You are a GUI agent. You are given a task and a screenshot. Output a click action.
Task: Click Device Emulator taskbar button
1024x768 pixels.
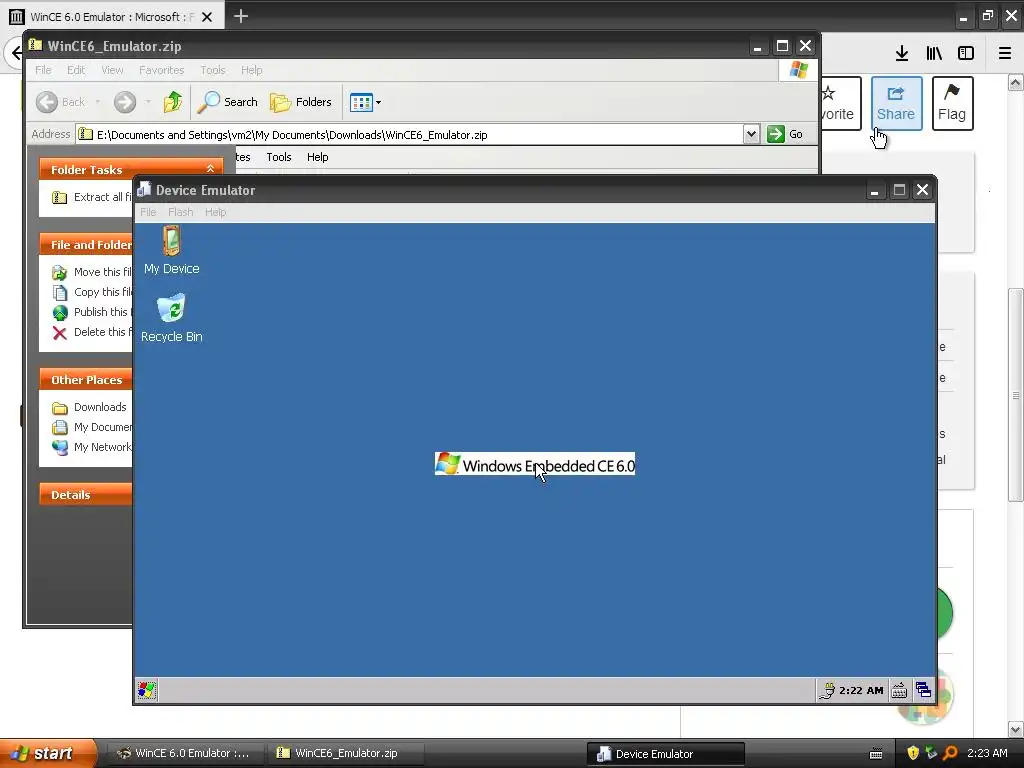pos(665,754)
